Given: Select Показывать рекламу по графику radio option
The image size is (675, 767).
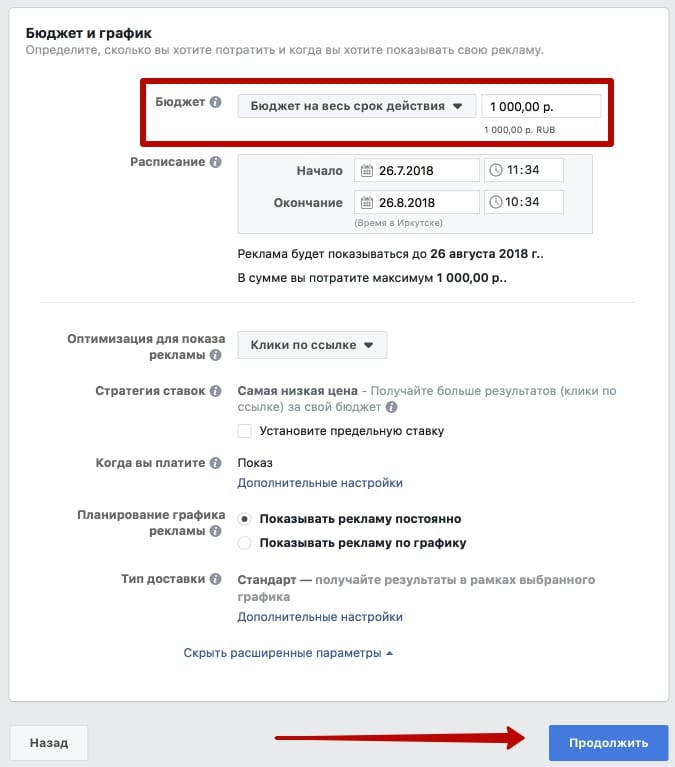Looking at the screenshot, I should point(245,542).
